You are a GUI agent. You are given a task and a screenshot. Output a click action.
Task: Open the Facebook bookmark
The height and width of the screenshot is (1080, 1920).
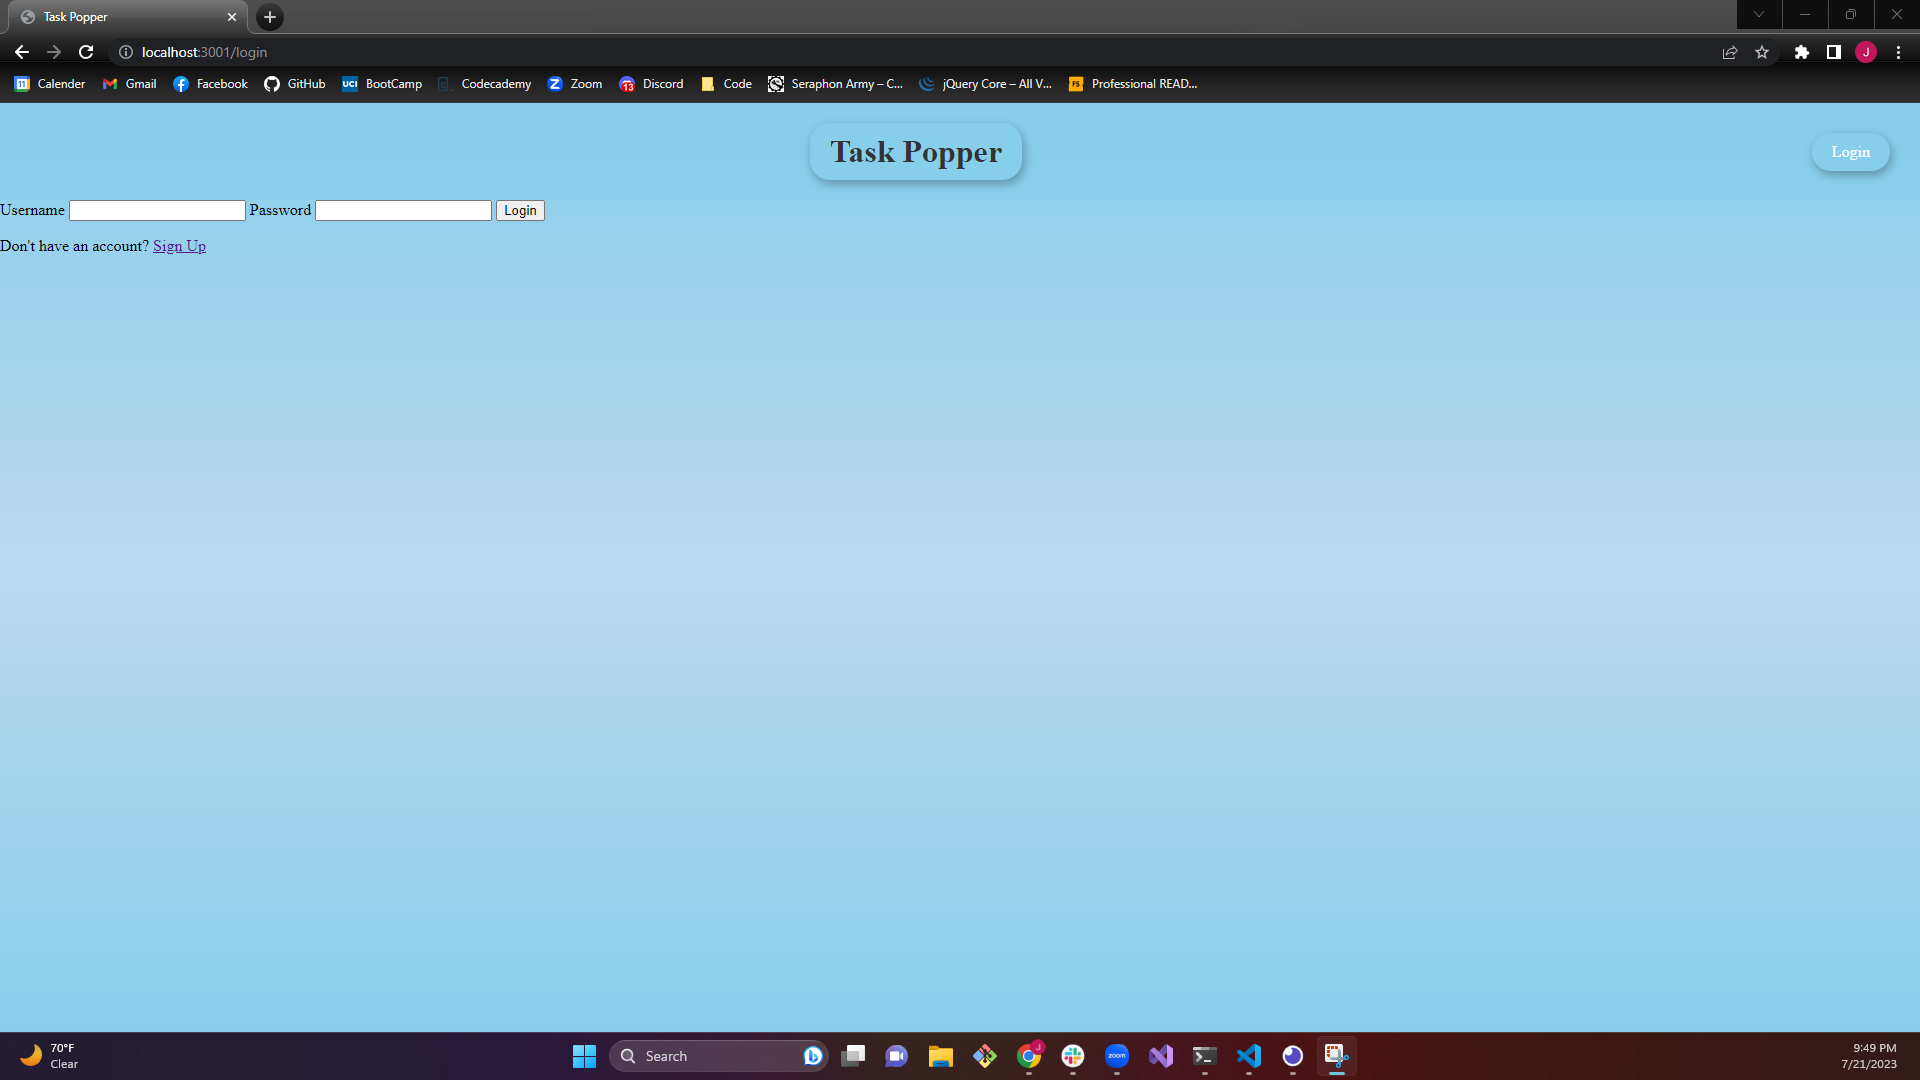click(x=210, y=84)
